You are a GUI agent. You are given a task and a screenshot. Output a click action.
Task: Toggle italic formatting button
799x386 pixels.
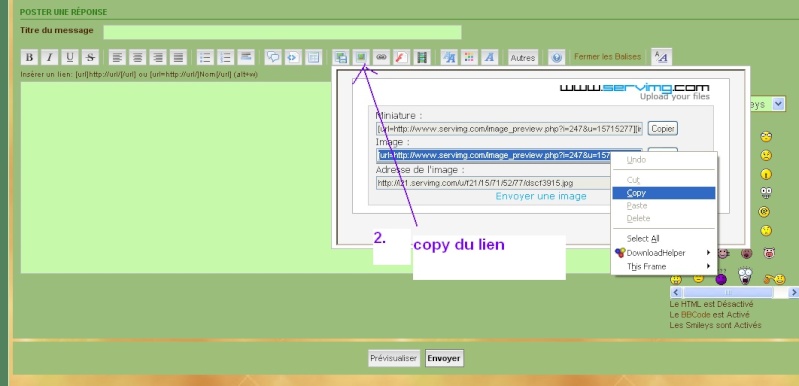49,57
